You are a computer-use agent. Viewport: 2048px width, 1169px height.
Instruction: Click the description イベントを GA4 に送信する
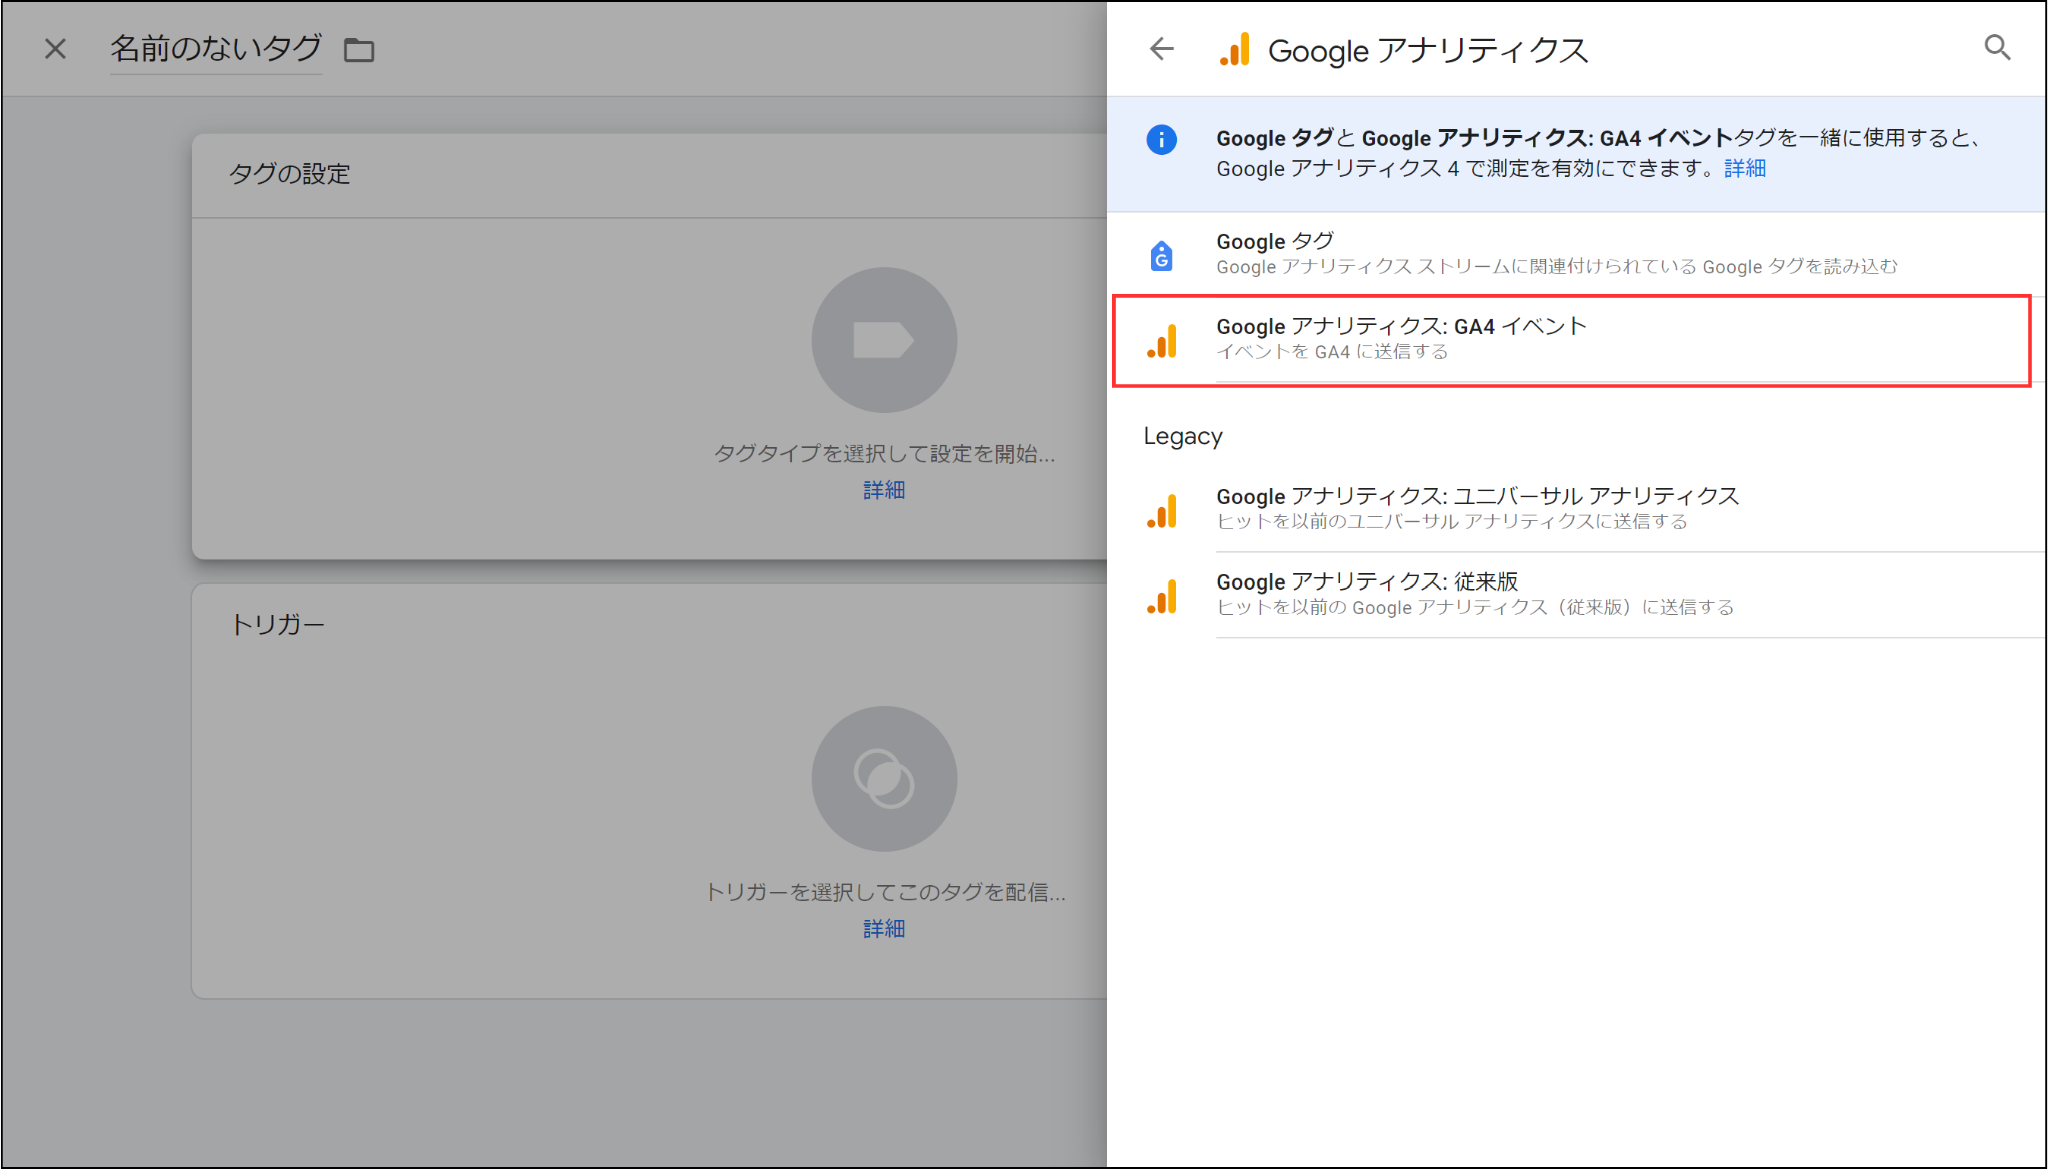click(x=1332, y=352)
